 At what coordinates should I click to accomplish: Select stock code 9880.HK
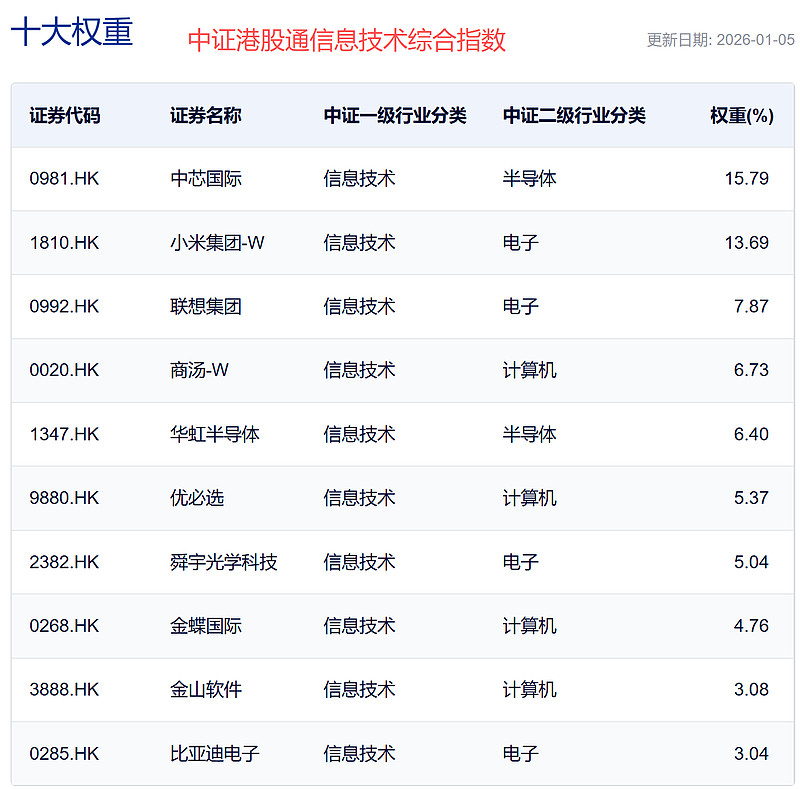coord(64,498)
